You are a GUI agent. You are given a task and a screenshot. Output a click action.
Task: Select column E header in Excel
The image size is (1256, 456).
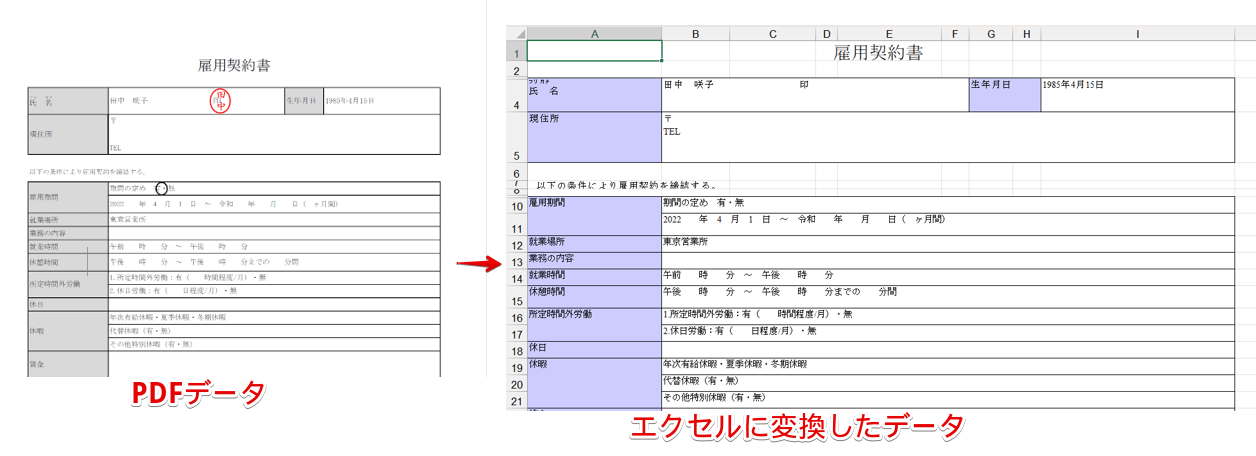coord(889,33)
